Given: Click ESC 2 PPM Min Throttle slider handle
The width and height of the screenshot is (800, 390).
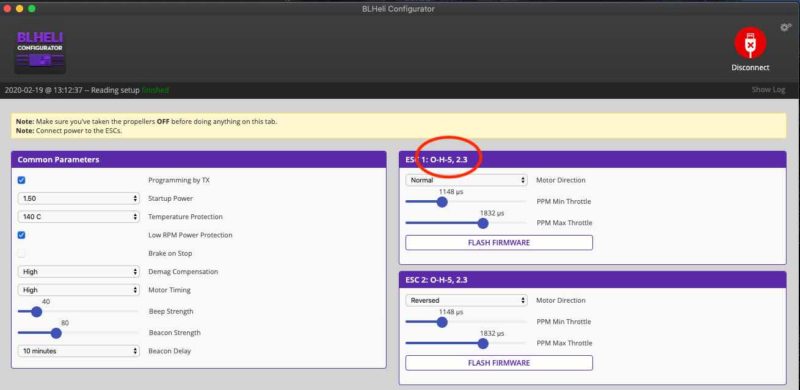Looking at the screenshot, I should pyautogui.click(x=442, y=323).
